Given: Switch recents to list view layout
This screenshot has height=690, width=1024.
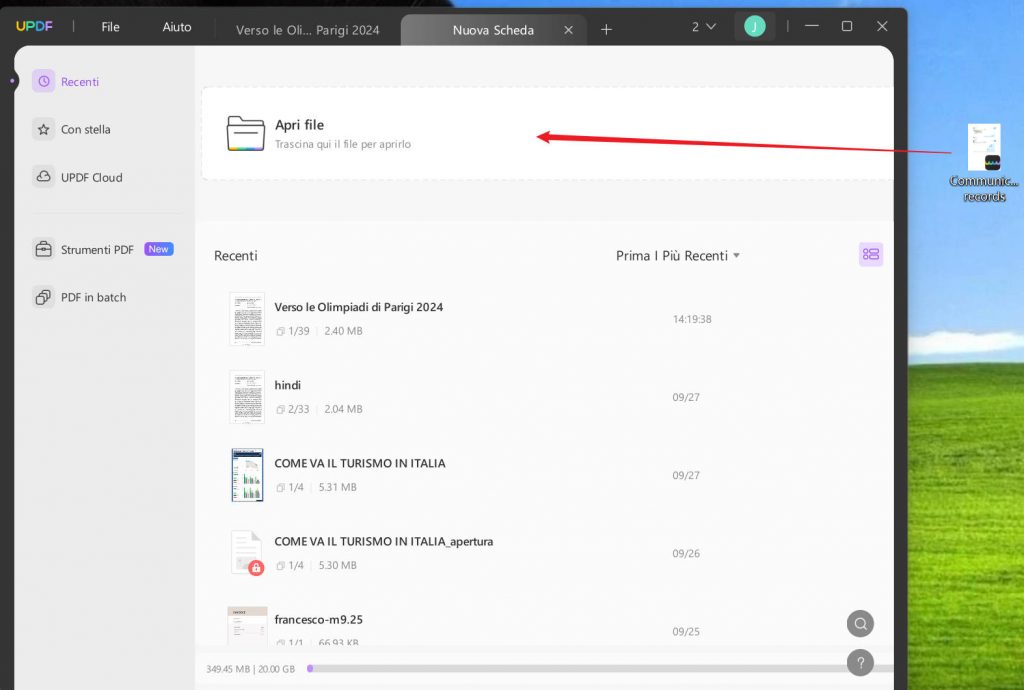Looking at the screenshot, I should coord(870,254).
